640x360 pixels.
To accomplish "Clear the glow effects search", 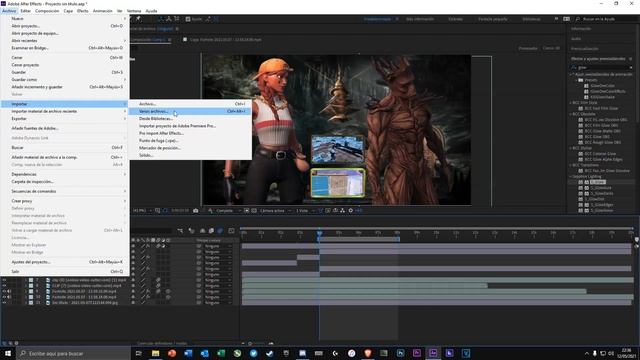I will tap(631, 67).
